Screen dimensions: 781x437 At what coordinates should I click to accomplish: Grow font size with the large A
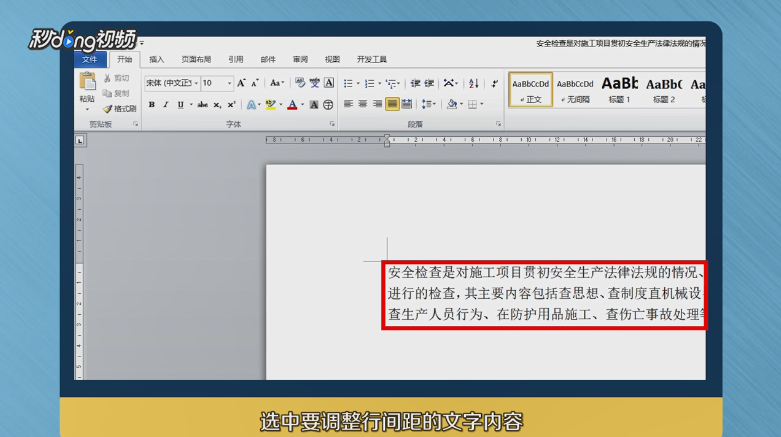pyautogui.click(x=241, y=83)
